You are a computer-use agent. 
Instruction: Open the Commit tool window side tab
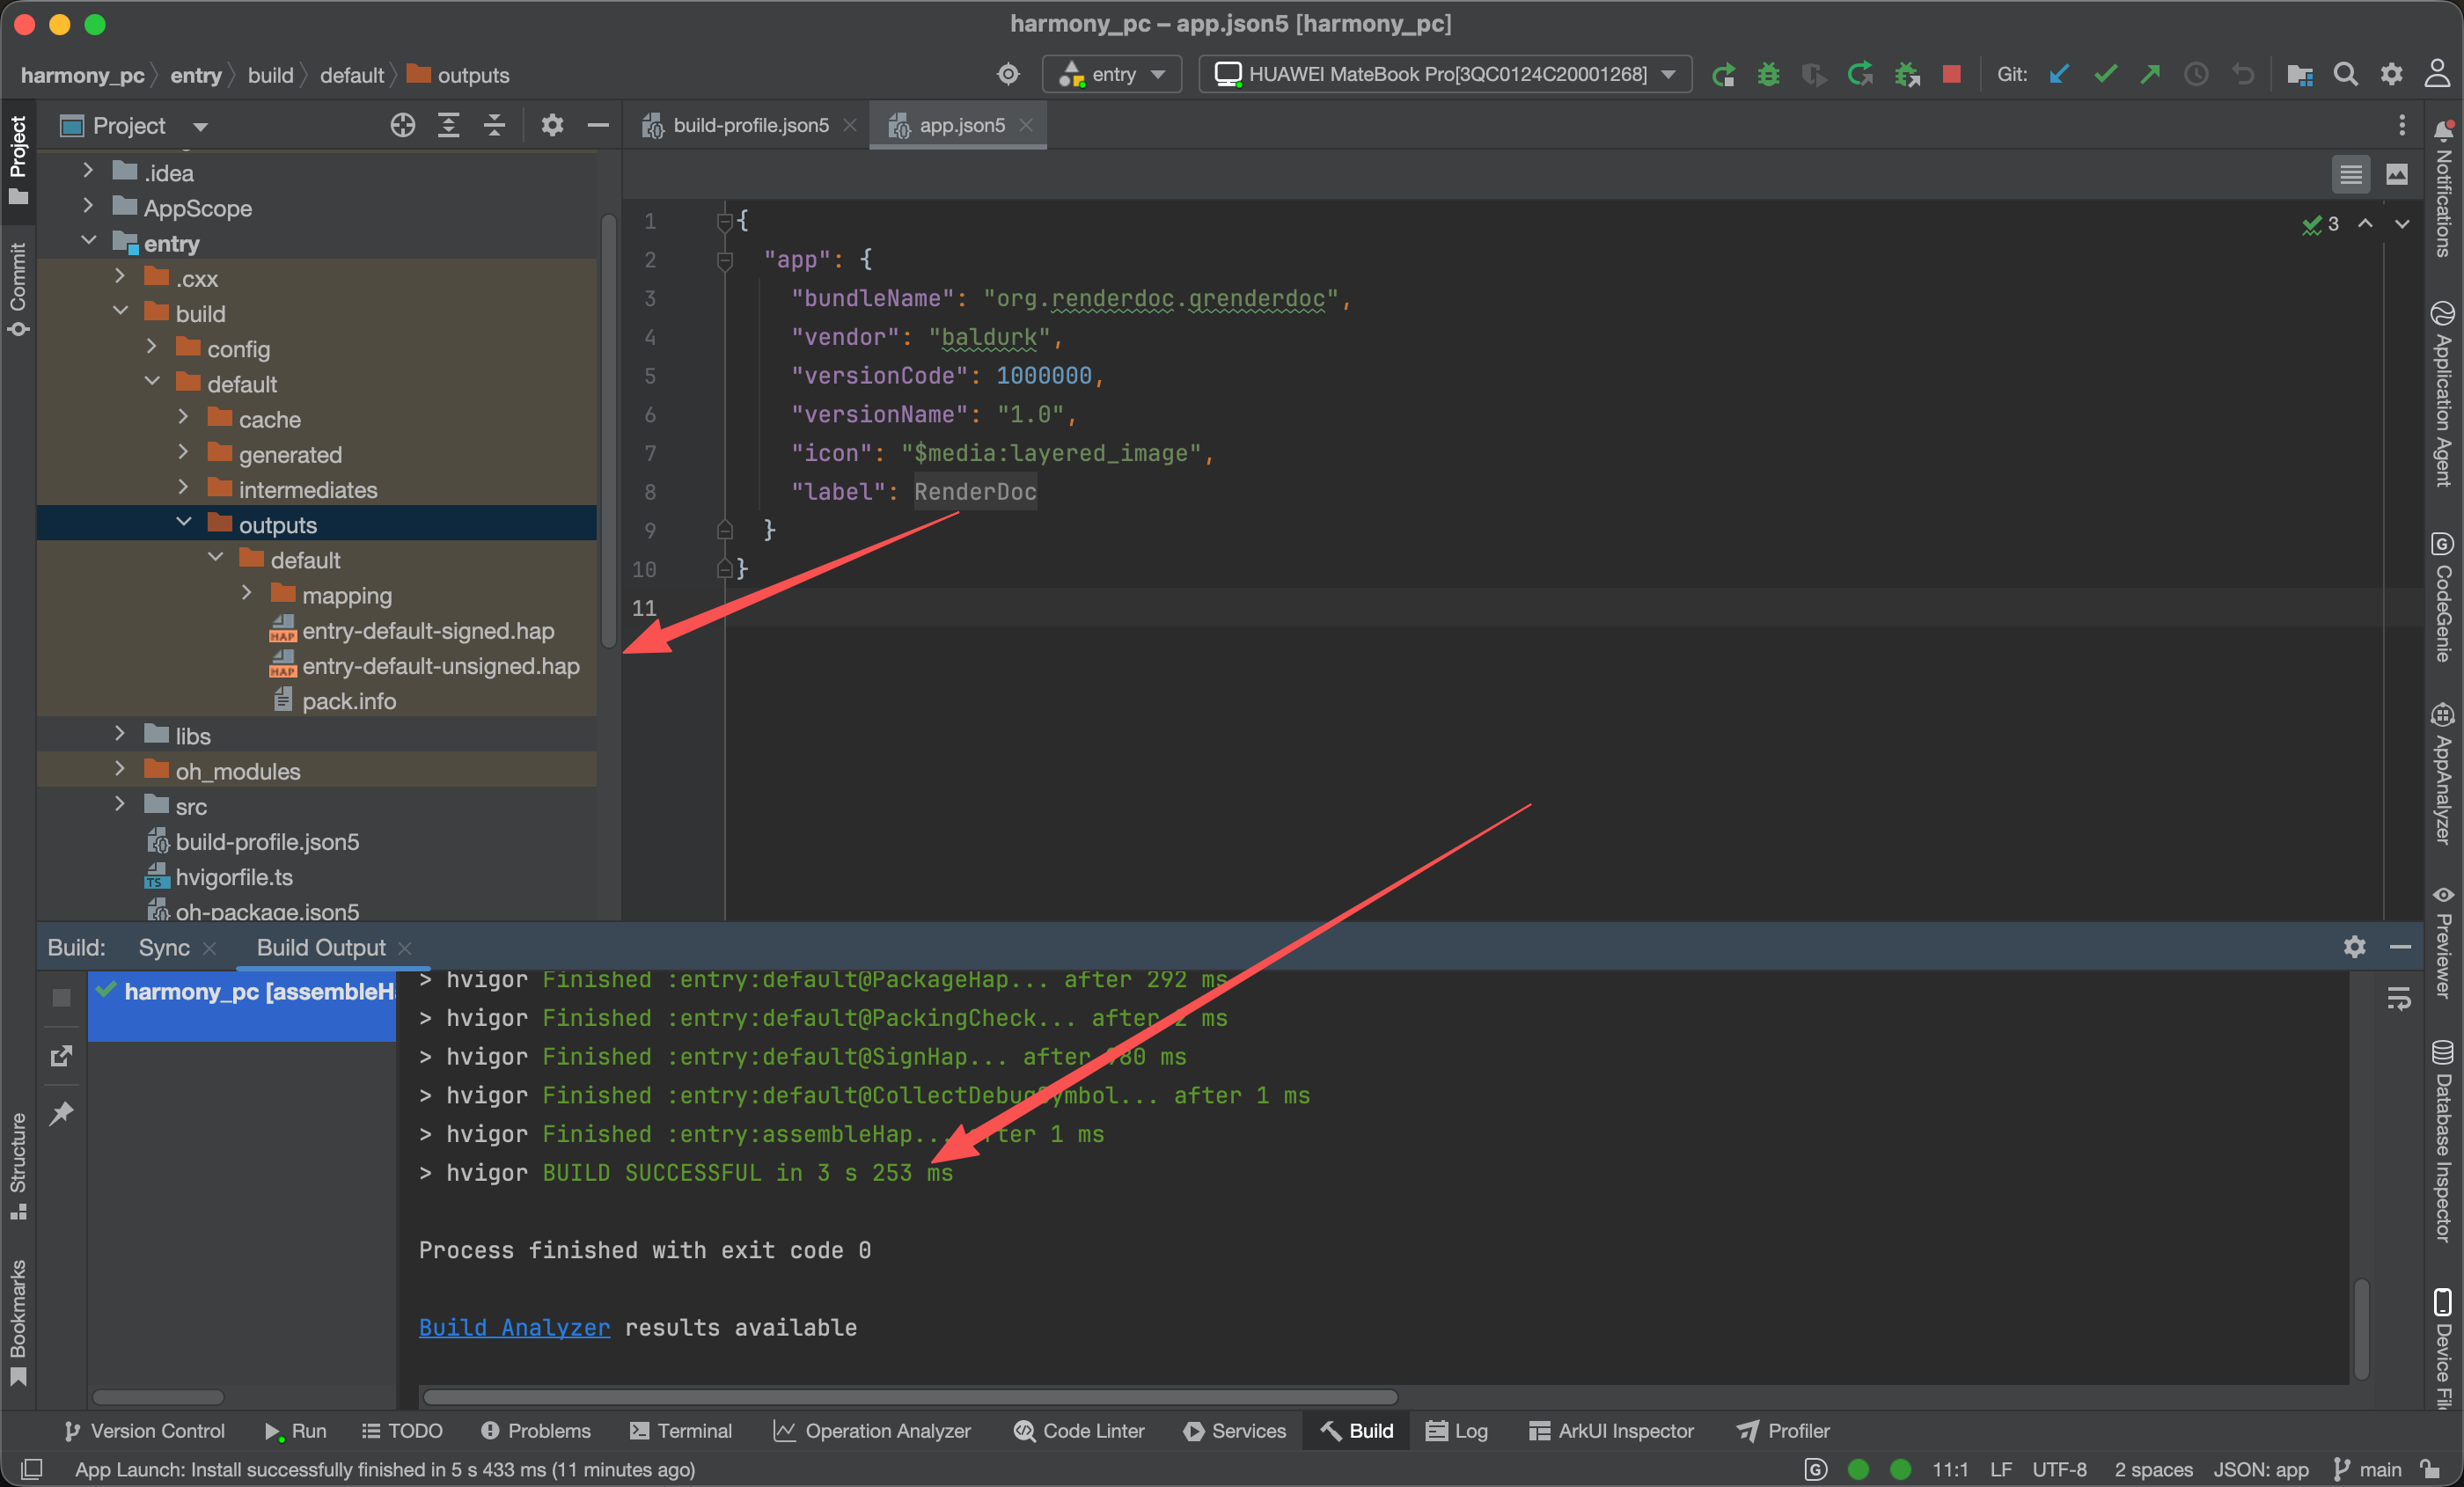pos(18,289)
